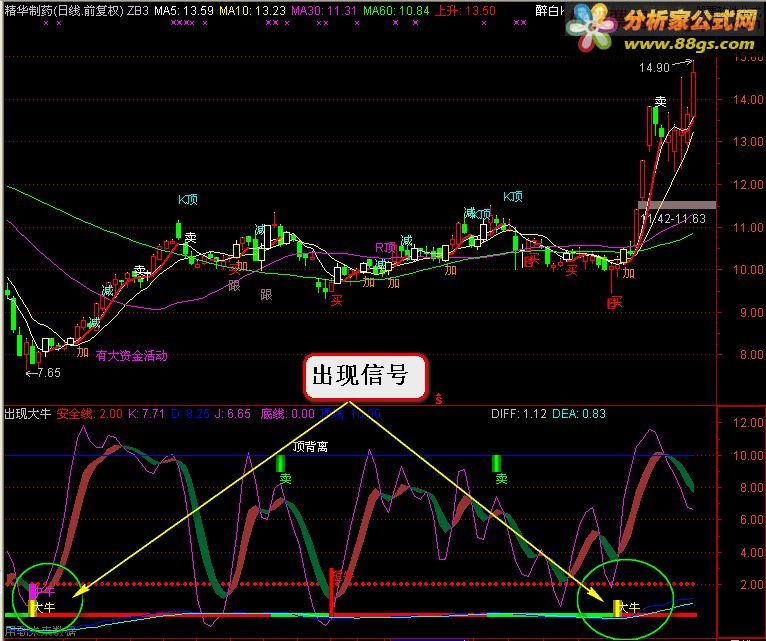Viewport: 766px width, 641px height.
Task: Click the D: 8.25 readout
Action: click(x=191, y=414)
